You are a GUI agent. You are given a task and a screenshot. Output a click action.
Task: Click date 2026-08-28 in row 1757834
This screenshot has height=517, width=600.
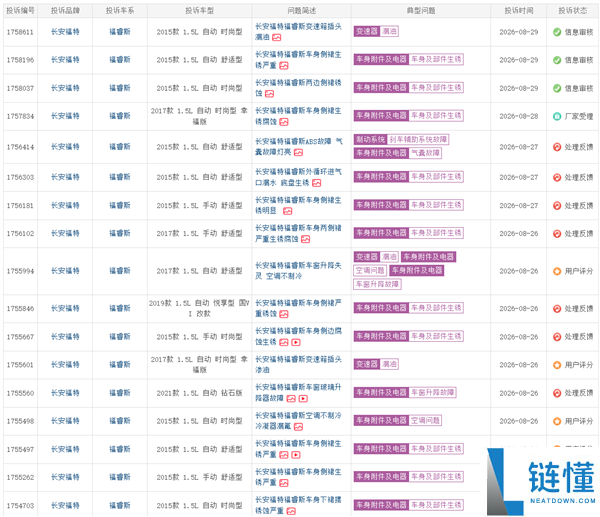(518, 116)
